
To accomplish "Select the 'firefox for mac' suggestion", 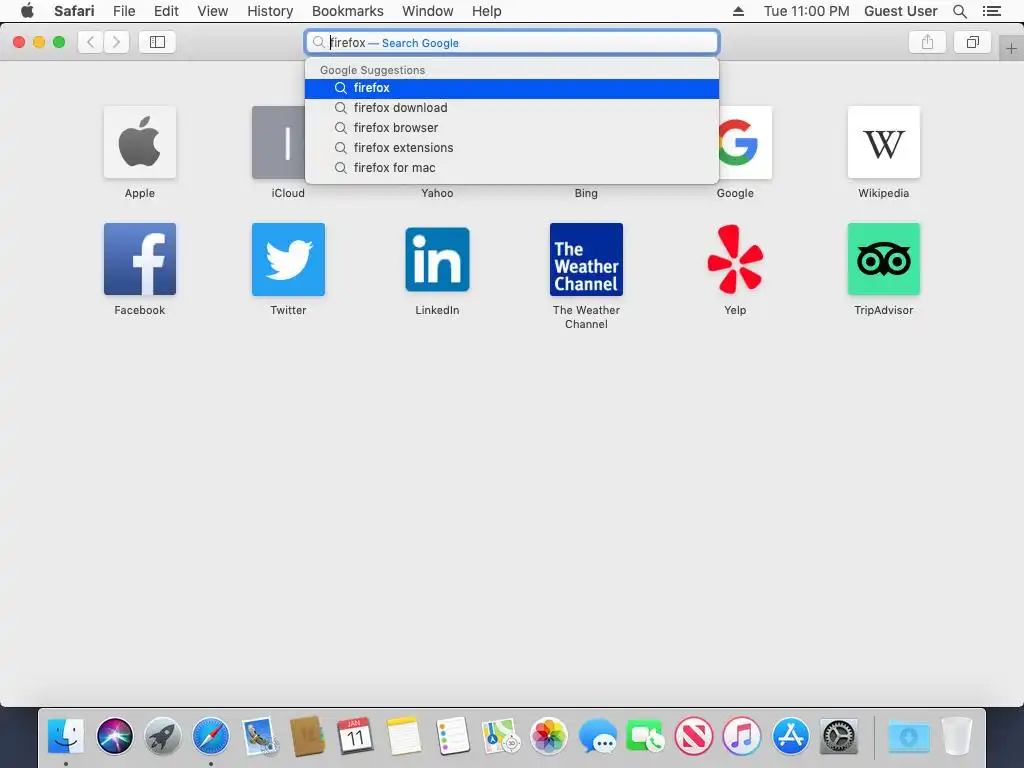I will coord(512,168).
